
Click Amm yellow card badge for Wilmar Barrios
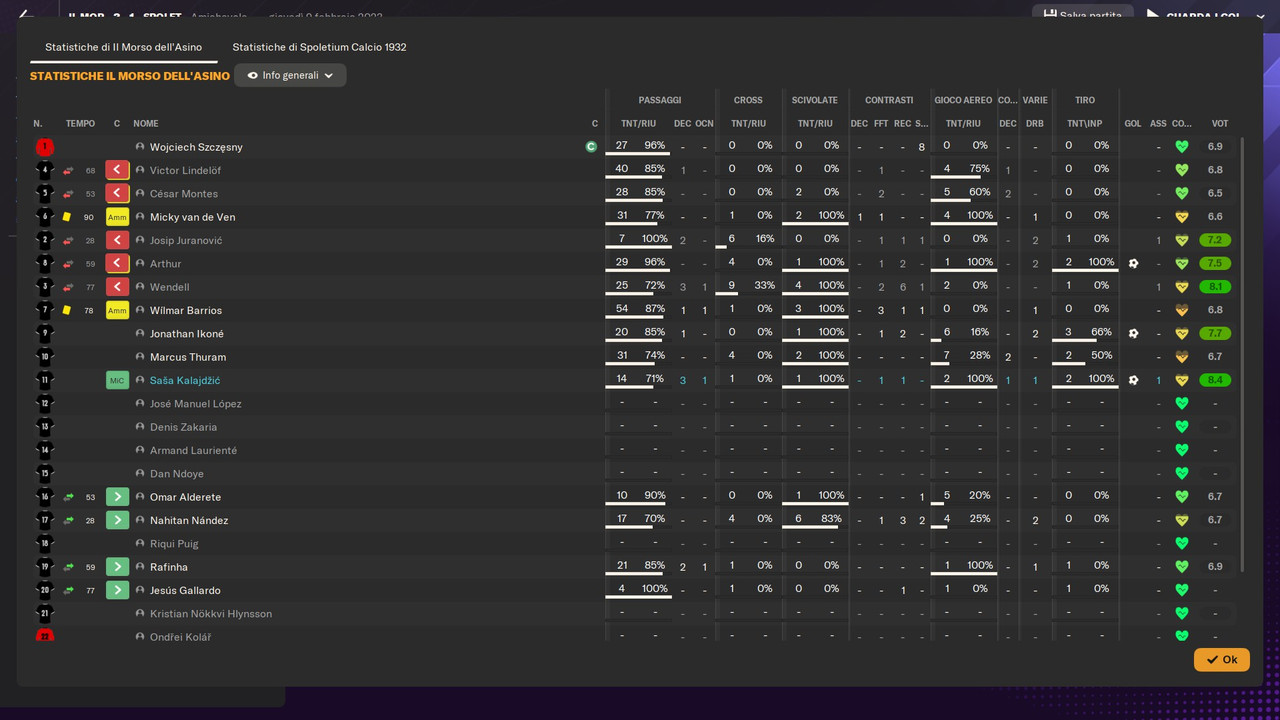click(x=118, y=310)
